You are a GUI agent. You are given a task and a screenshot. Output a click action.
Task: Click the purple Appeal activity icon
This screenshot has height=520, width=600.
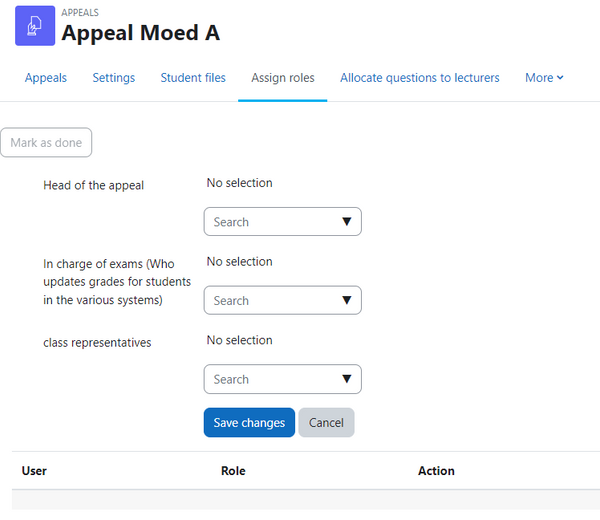tap(35, 26)
